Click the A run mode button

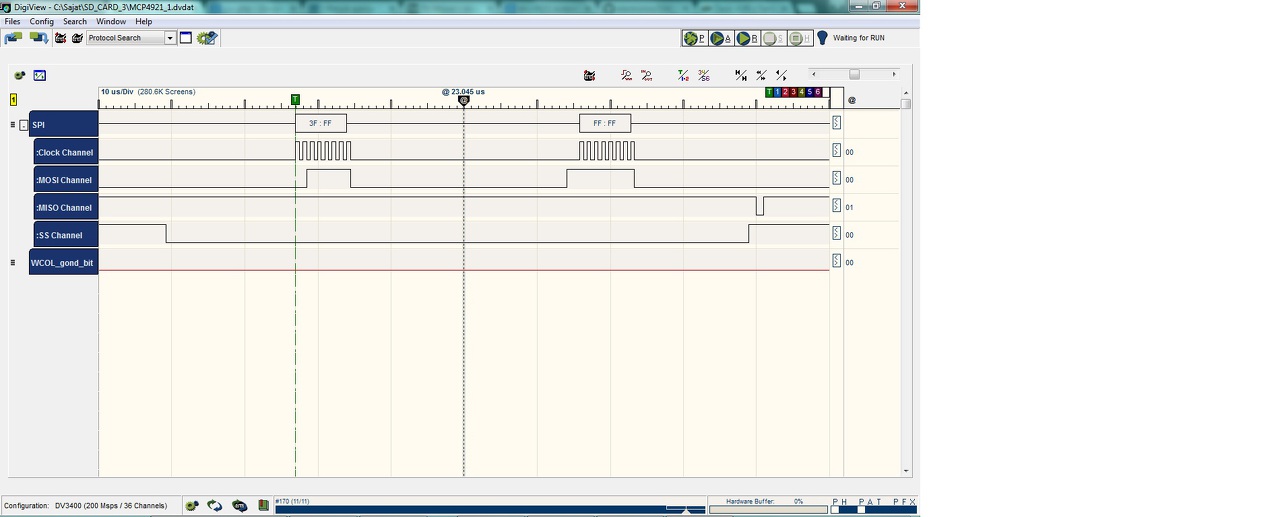(721, 38)
